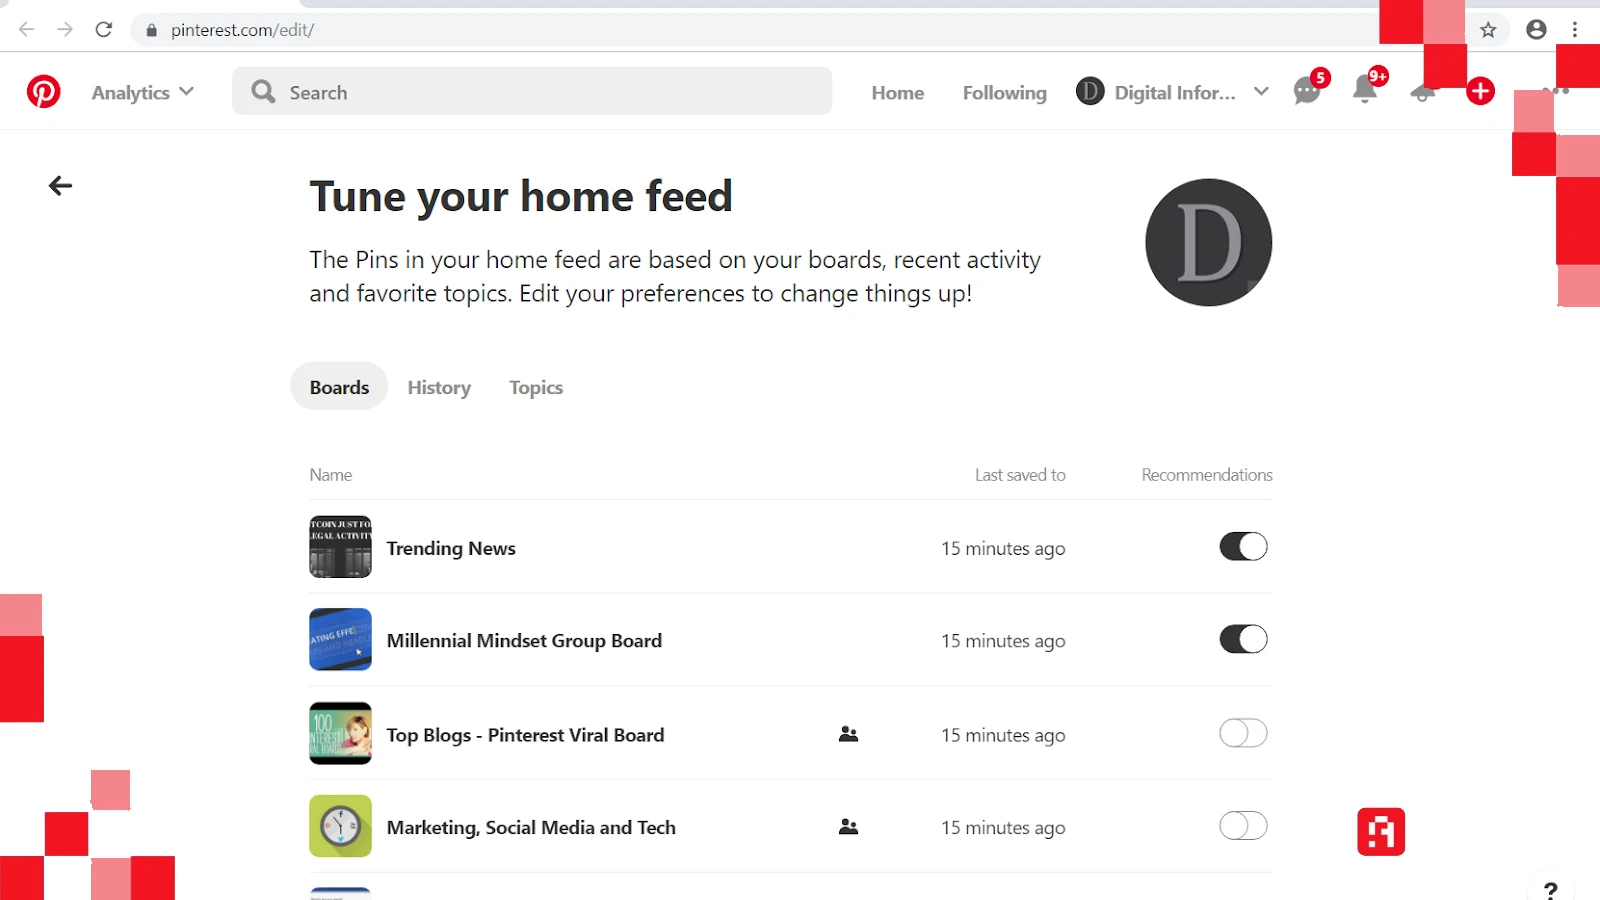Click the back arrow beside the heading
The image size is (1600, 900).
pos(61,186)
